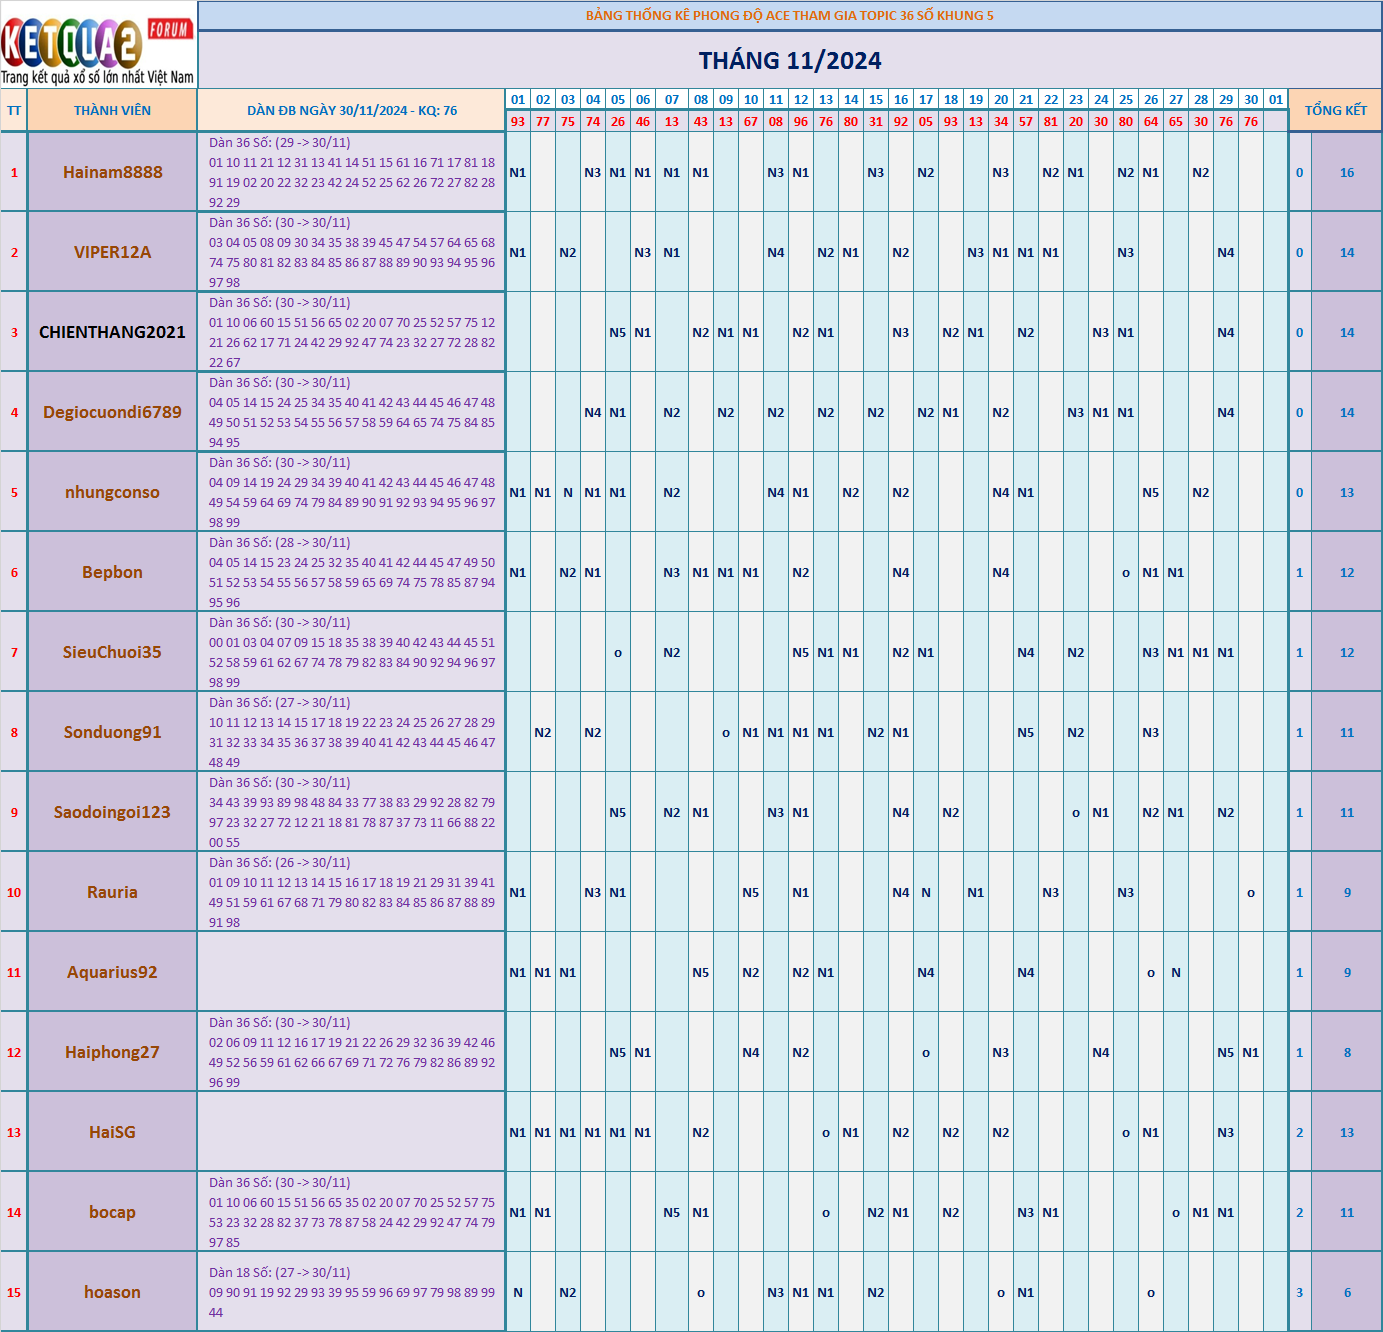Open member Hainam8888's name cell
Image resolution: width=1383 pixels, height=1332 pixels.
[112, 172]
